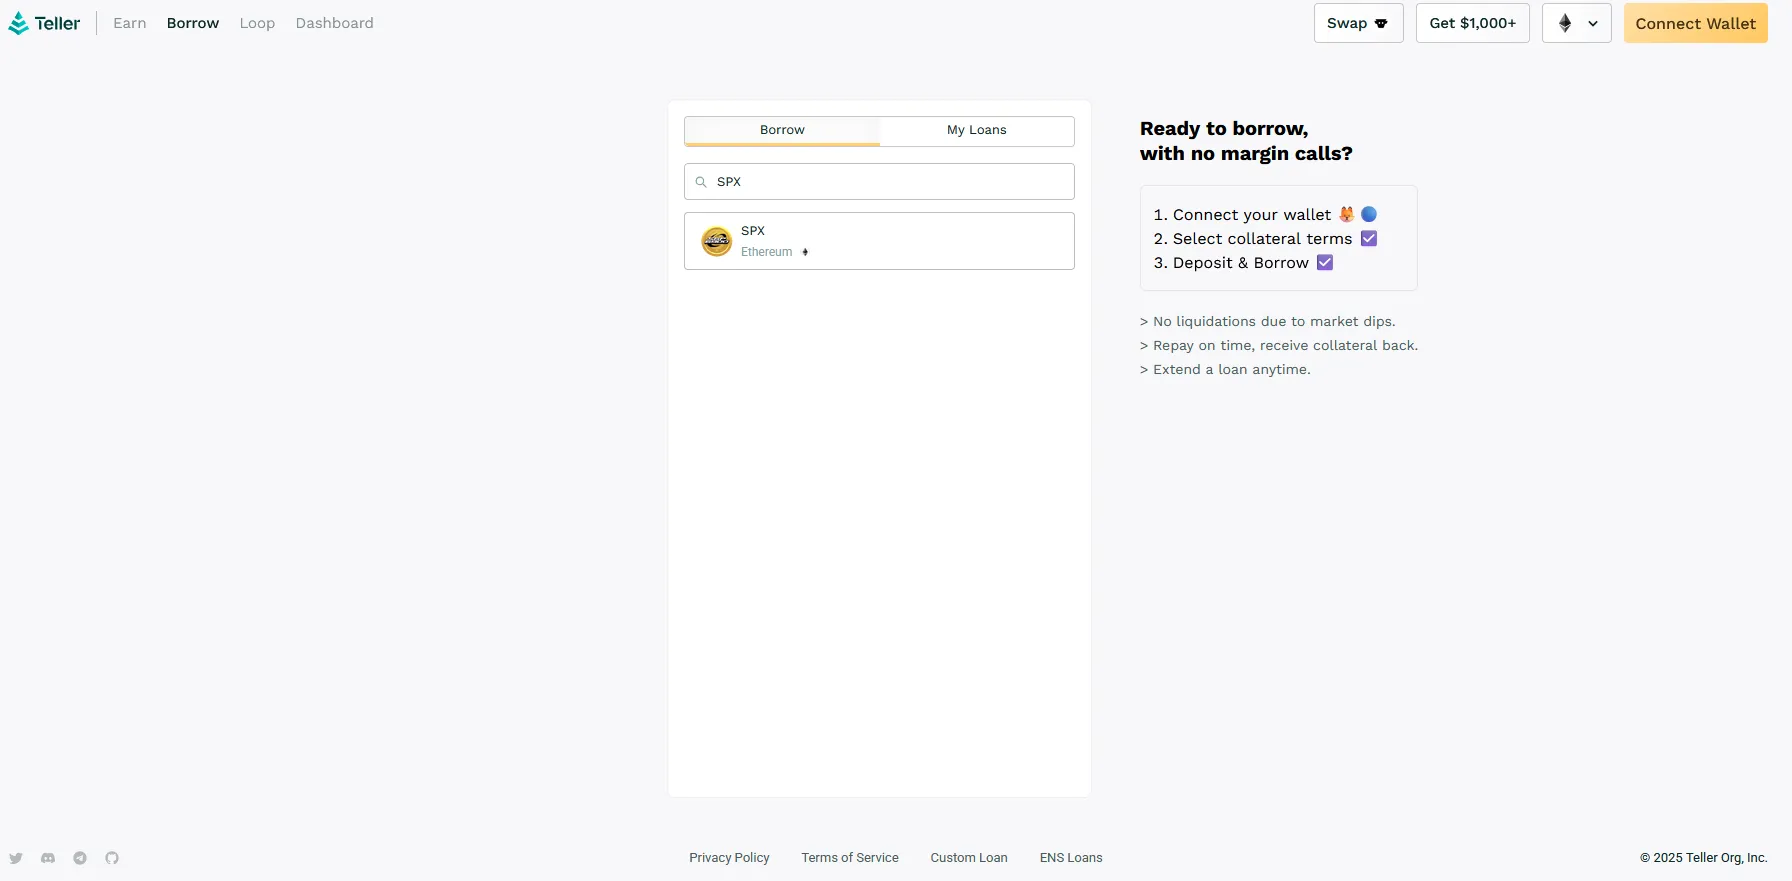The height and width of the screenshot is (881, 1792).
Task: Click the SPX token logo icon
Action: [717, 241]
